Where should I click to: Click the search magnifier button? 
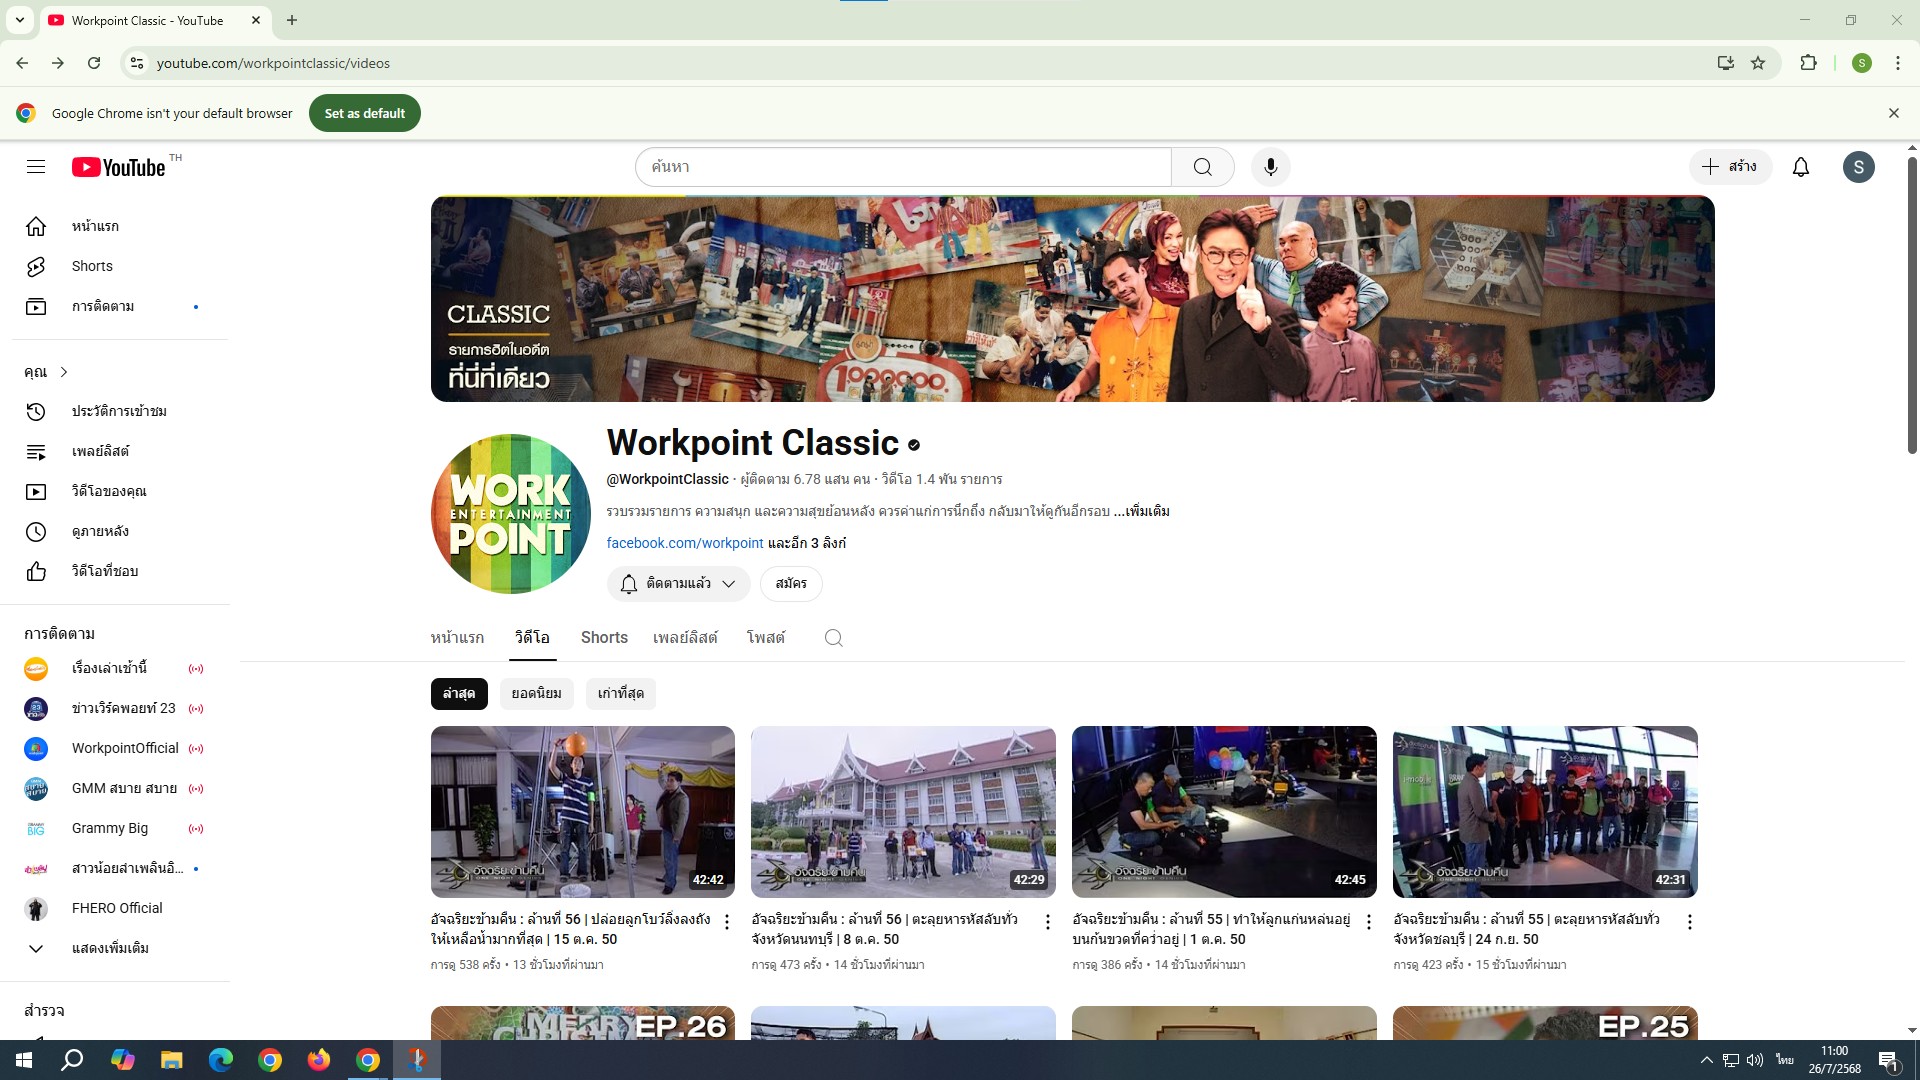click(1203, 167)
